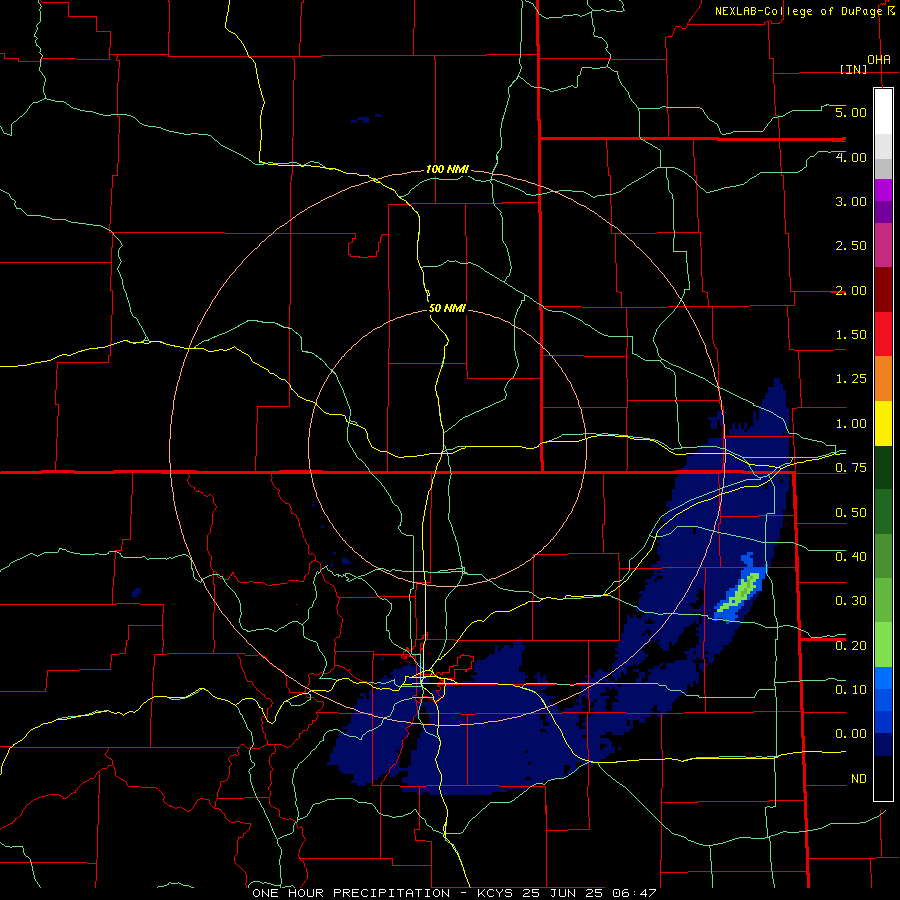The image size is (900, 900).
Task: Click the 0.40 legend value
Action: tap(851, 557)
